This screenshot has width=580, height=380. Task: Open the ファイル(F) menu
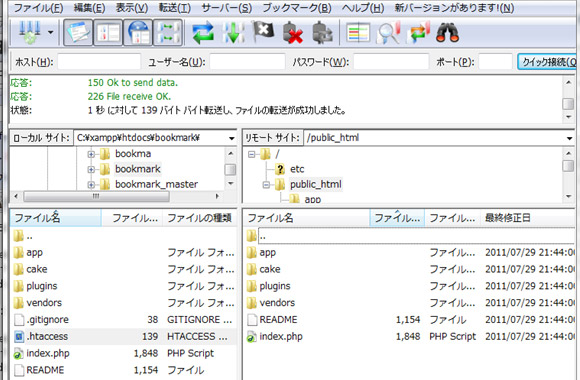tap(38, 8)
